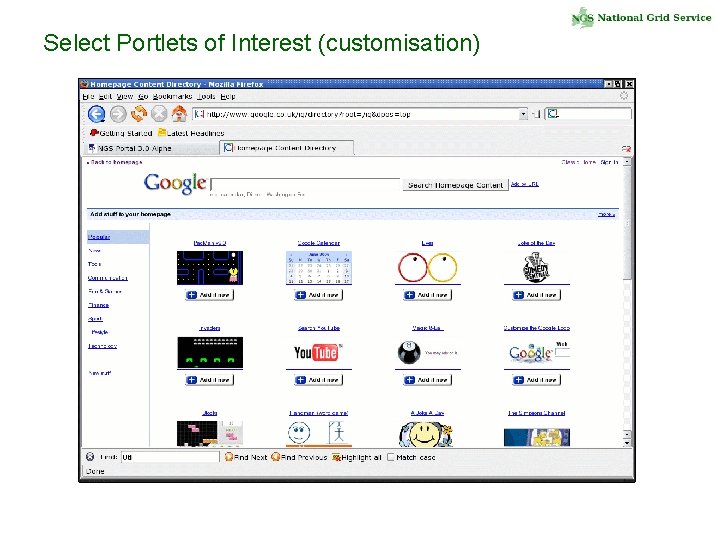This screenshot has width=720, height=540.
Task: Click the Sign in link
Action: pyautogui.click(x=609, y=162)
